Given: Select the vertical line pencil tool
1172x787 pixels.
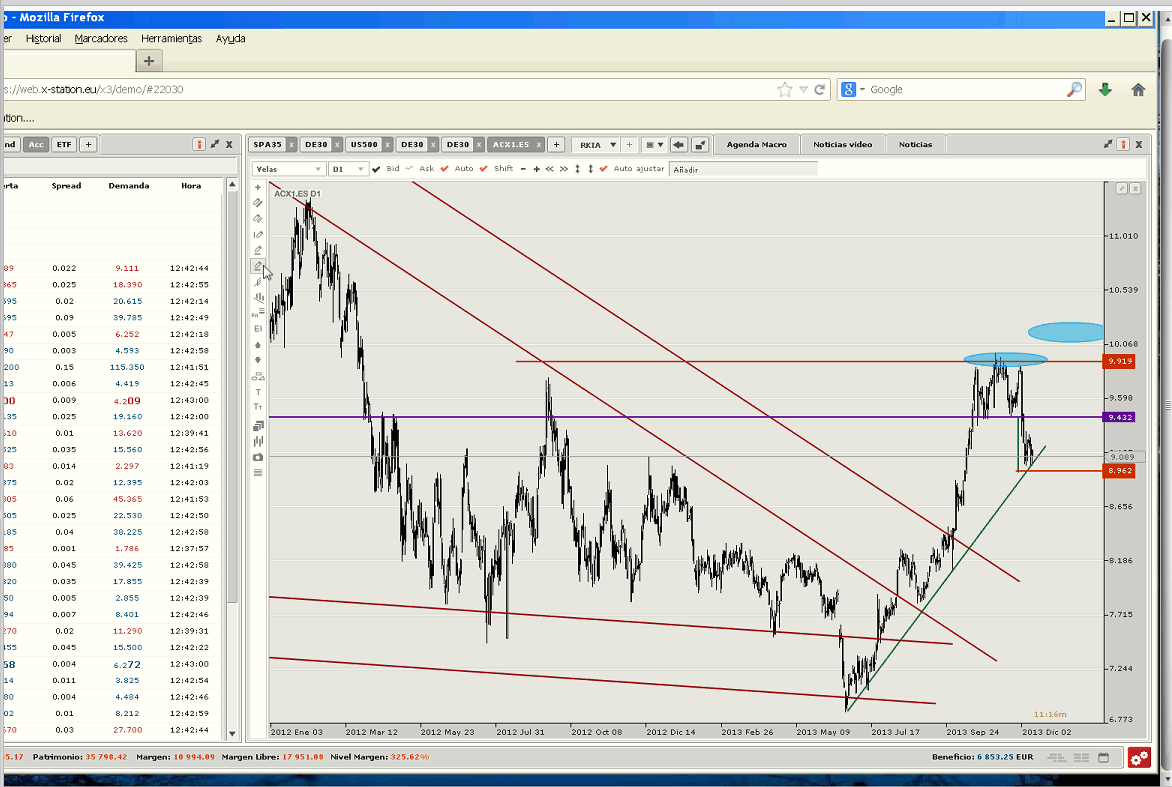Looking at the screenshot, I should point(258,235).
